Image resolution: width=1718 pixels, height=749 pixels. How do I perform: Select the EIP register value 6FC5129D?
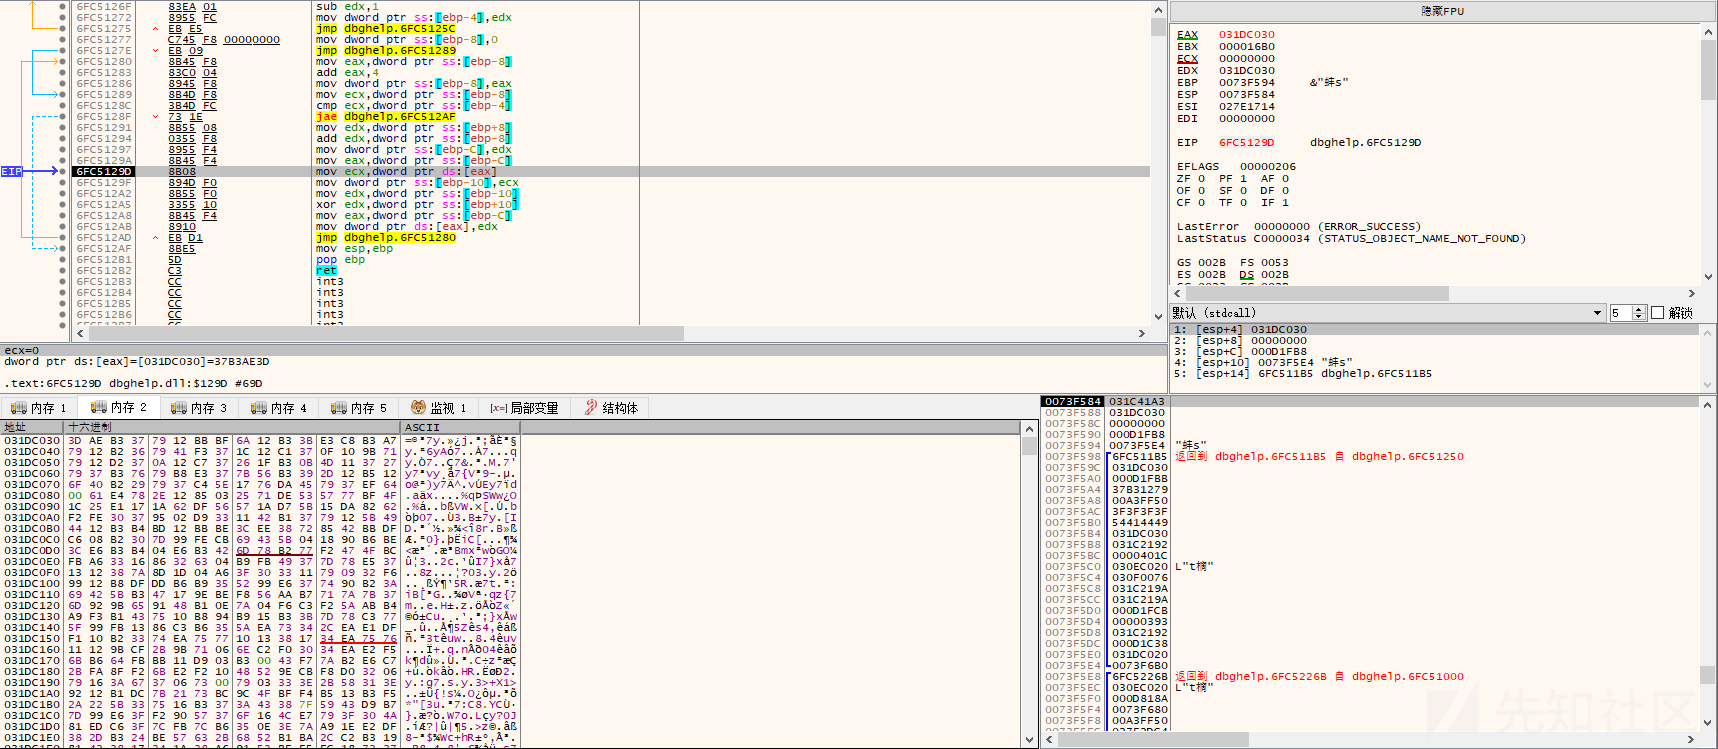pos(1246,143)
